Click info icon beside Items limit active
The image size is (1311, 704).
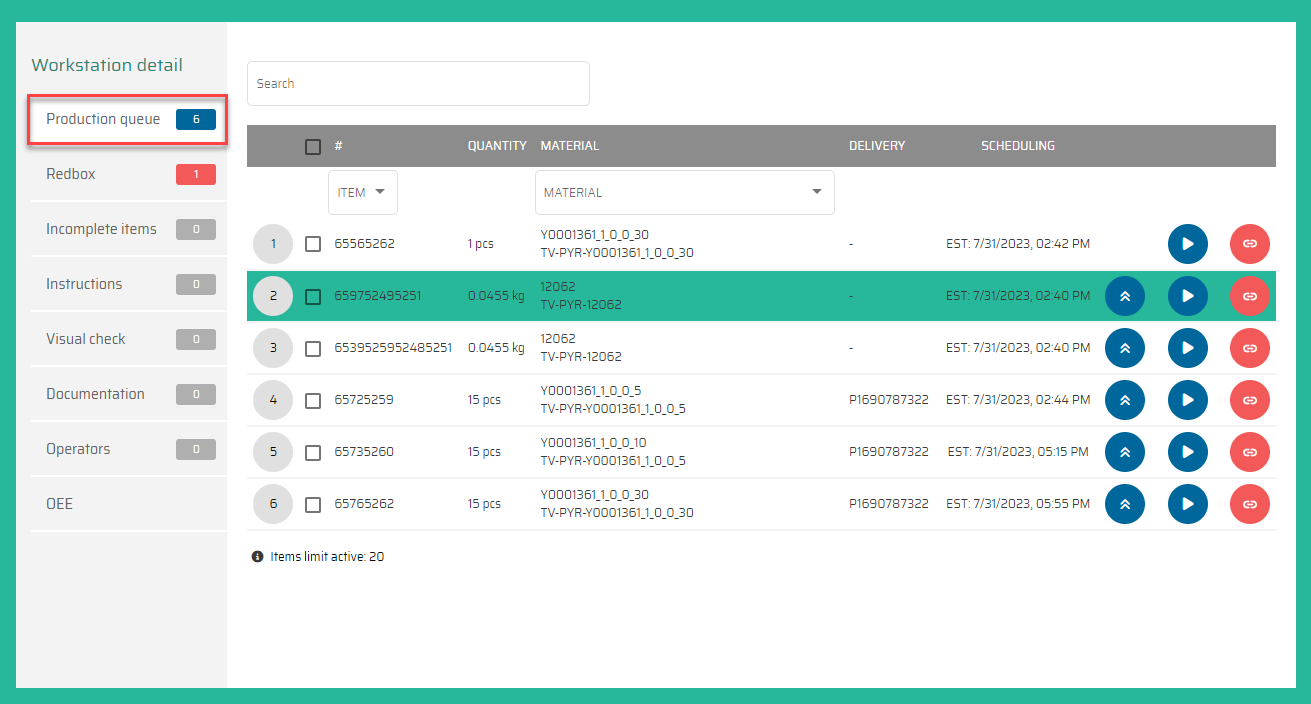[257, 557]
